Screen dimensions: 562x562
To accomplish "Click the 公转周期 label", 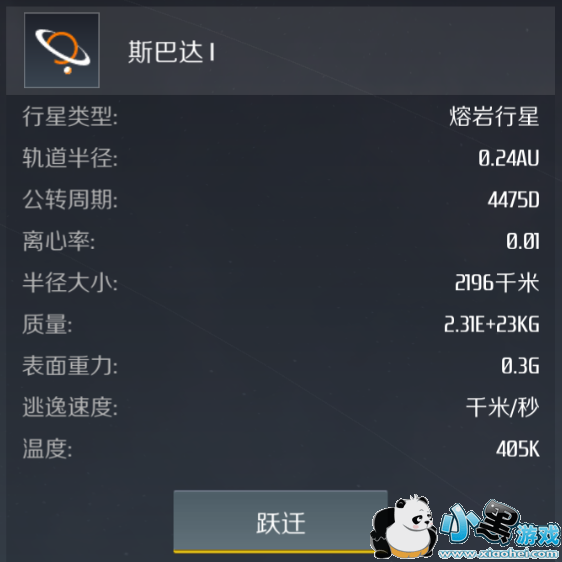I will pos(70,199).
